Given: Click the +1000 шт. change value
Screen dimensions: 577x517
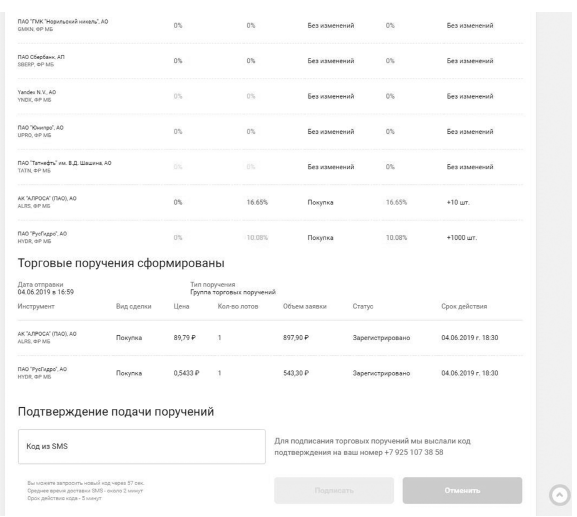Looking at the screenshot, I should tap(462, 238).
